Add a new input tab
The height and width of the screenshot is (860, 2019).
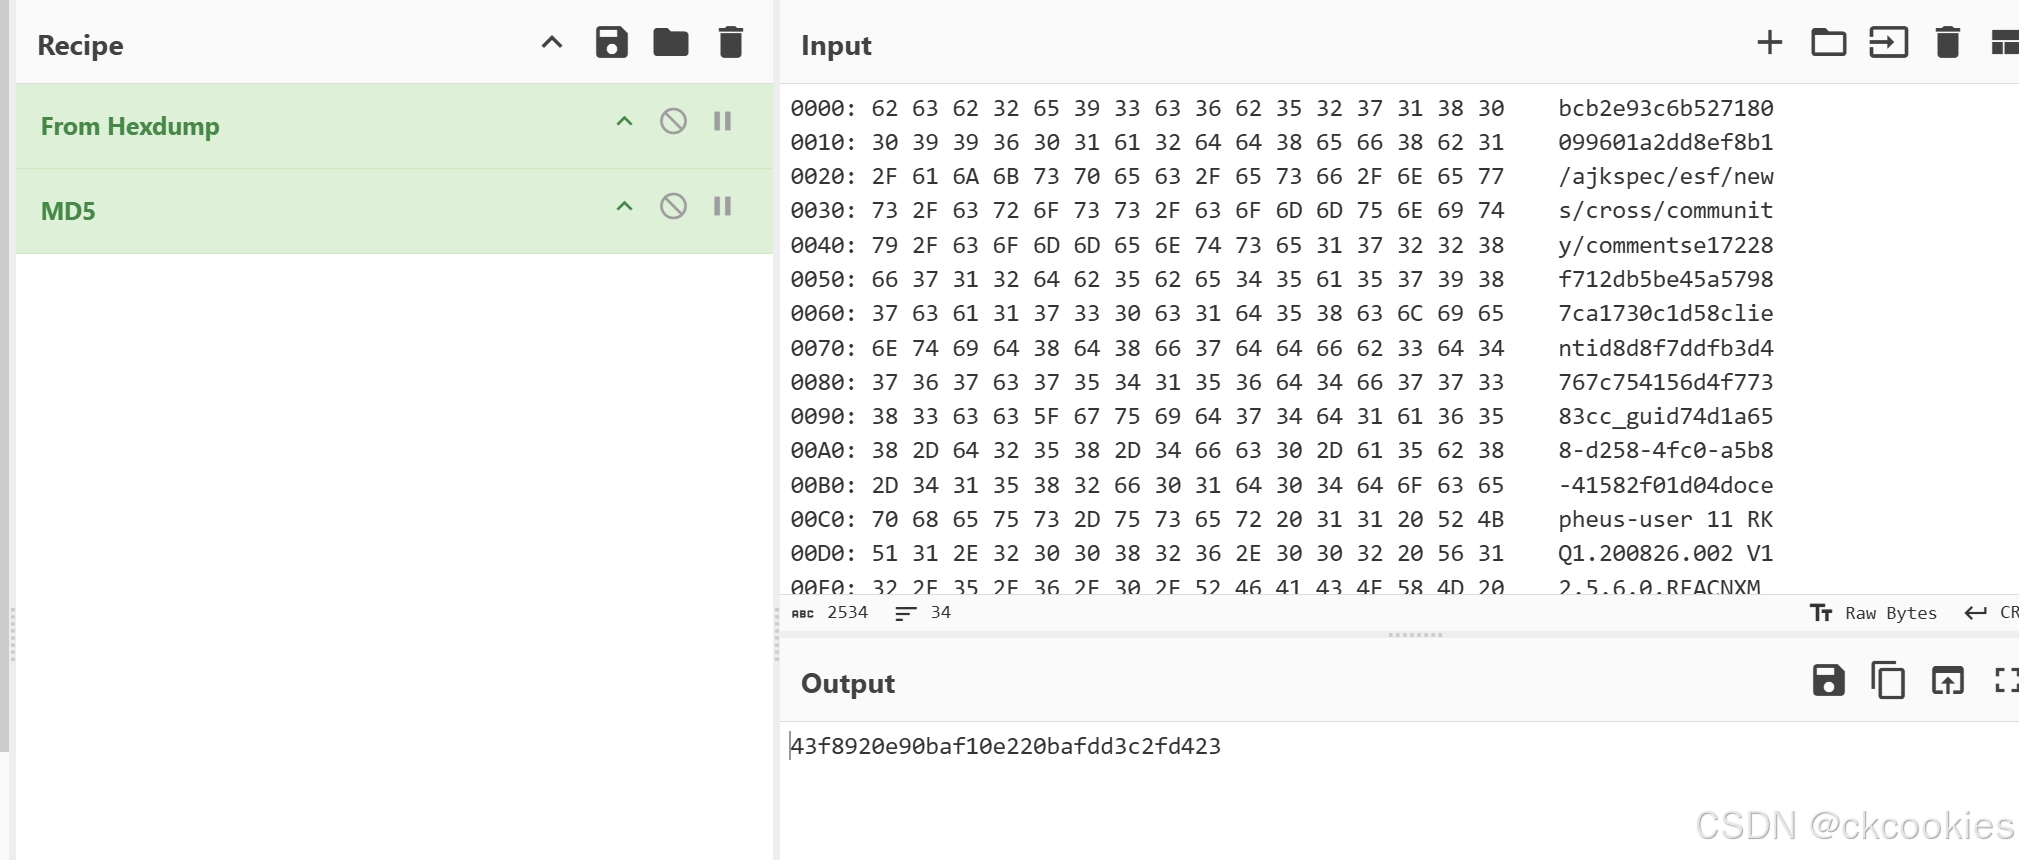pyautogui.click(x=1770, y=43)
